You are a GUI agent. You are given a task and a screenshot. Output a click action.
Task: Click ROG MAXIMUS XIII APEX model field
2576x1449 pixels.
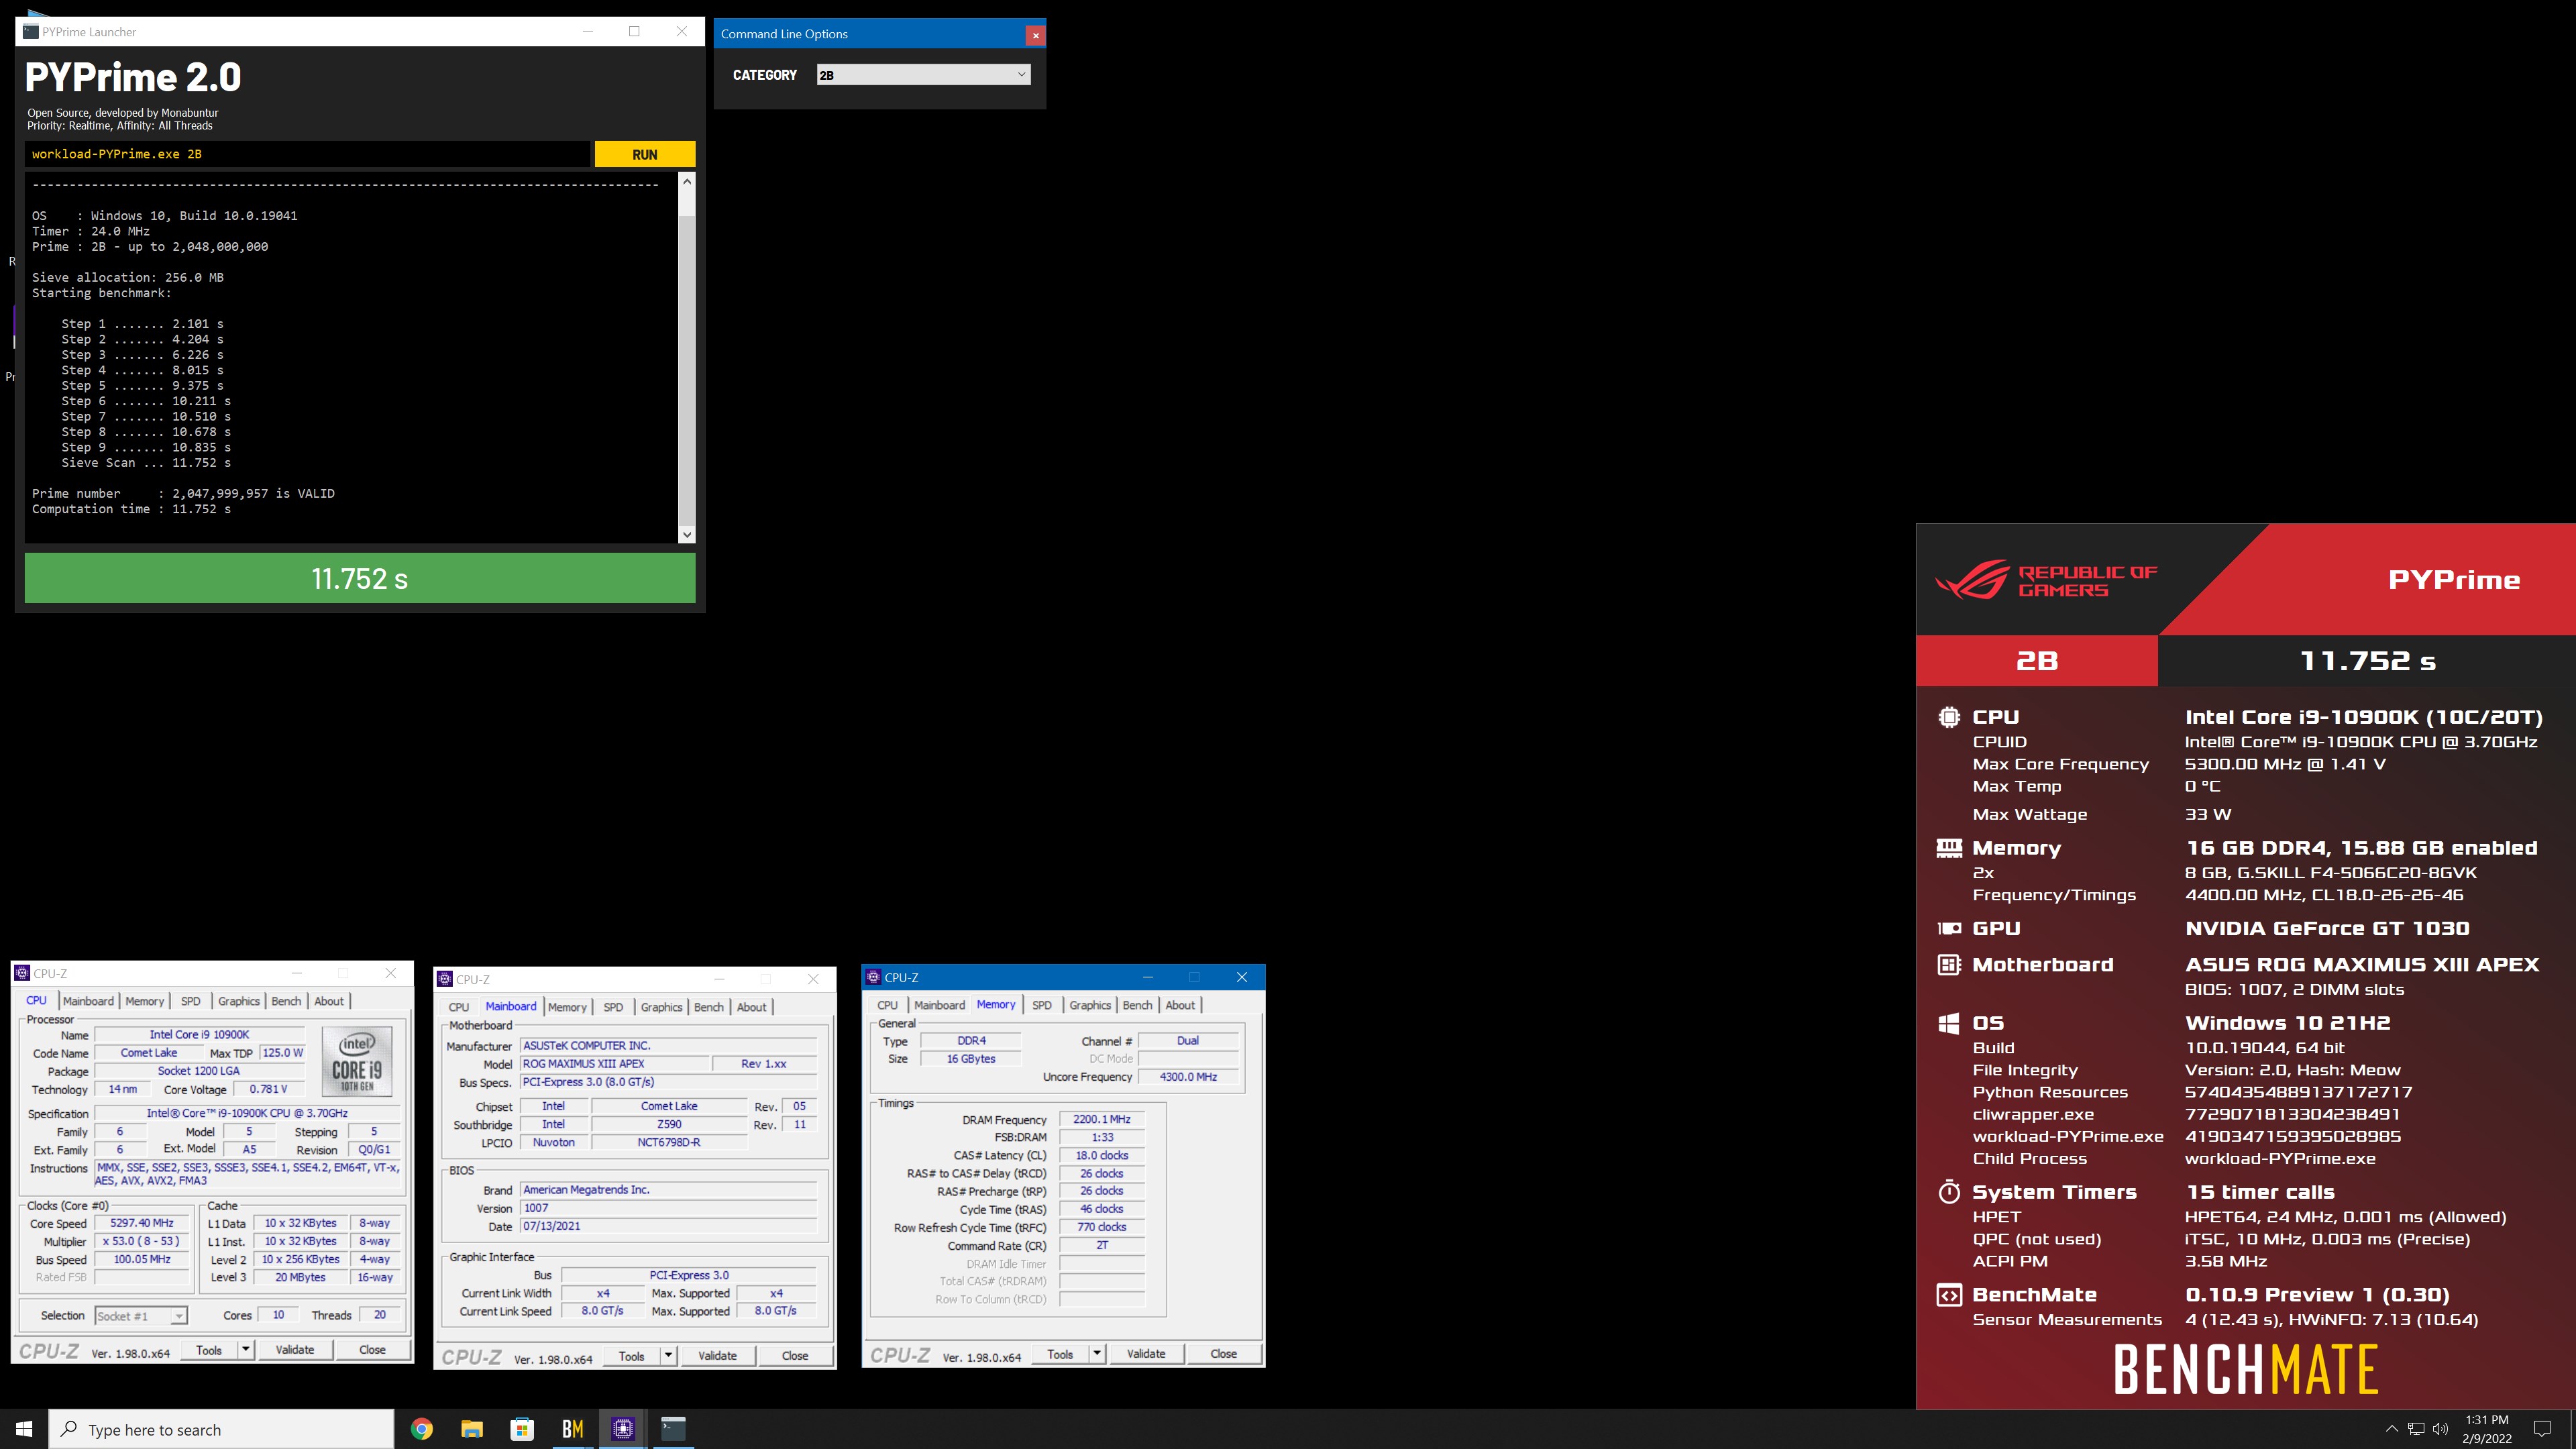pyautogui.click(x=615, y=1064)
